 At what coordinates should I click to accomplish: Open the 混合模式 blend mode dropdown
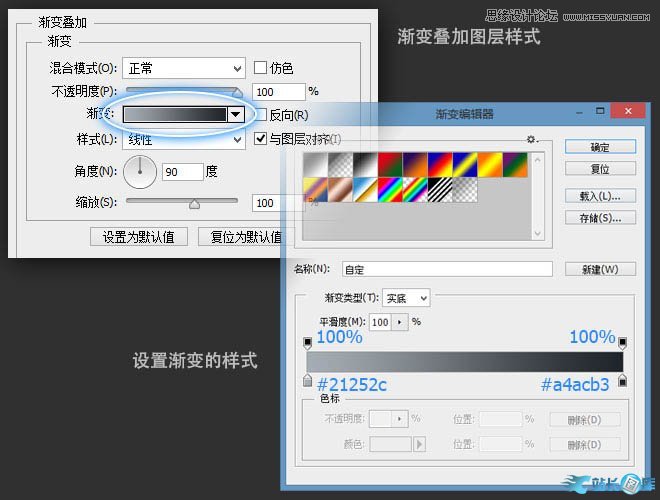click(184, 68)
